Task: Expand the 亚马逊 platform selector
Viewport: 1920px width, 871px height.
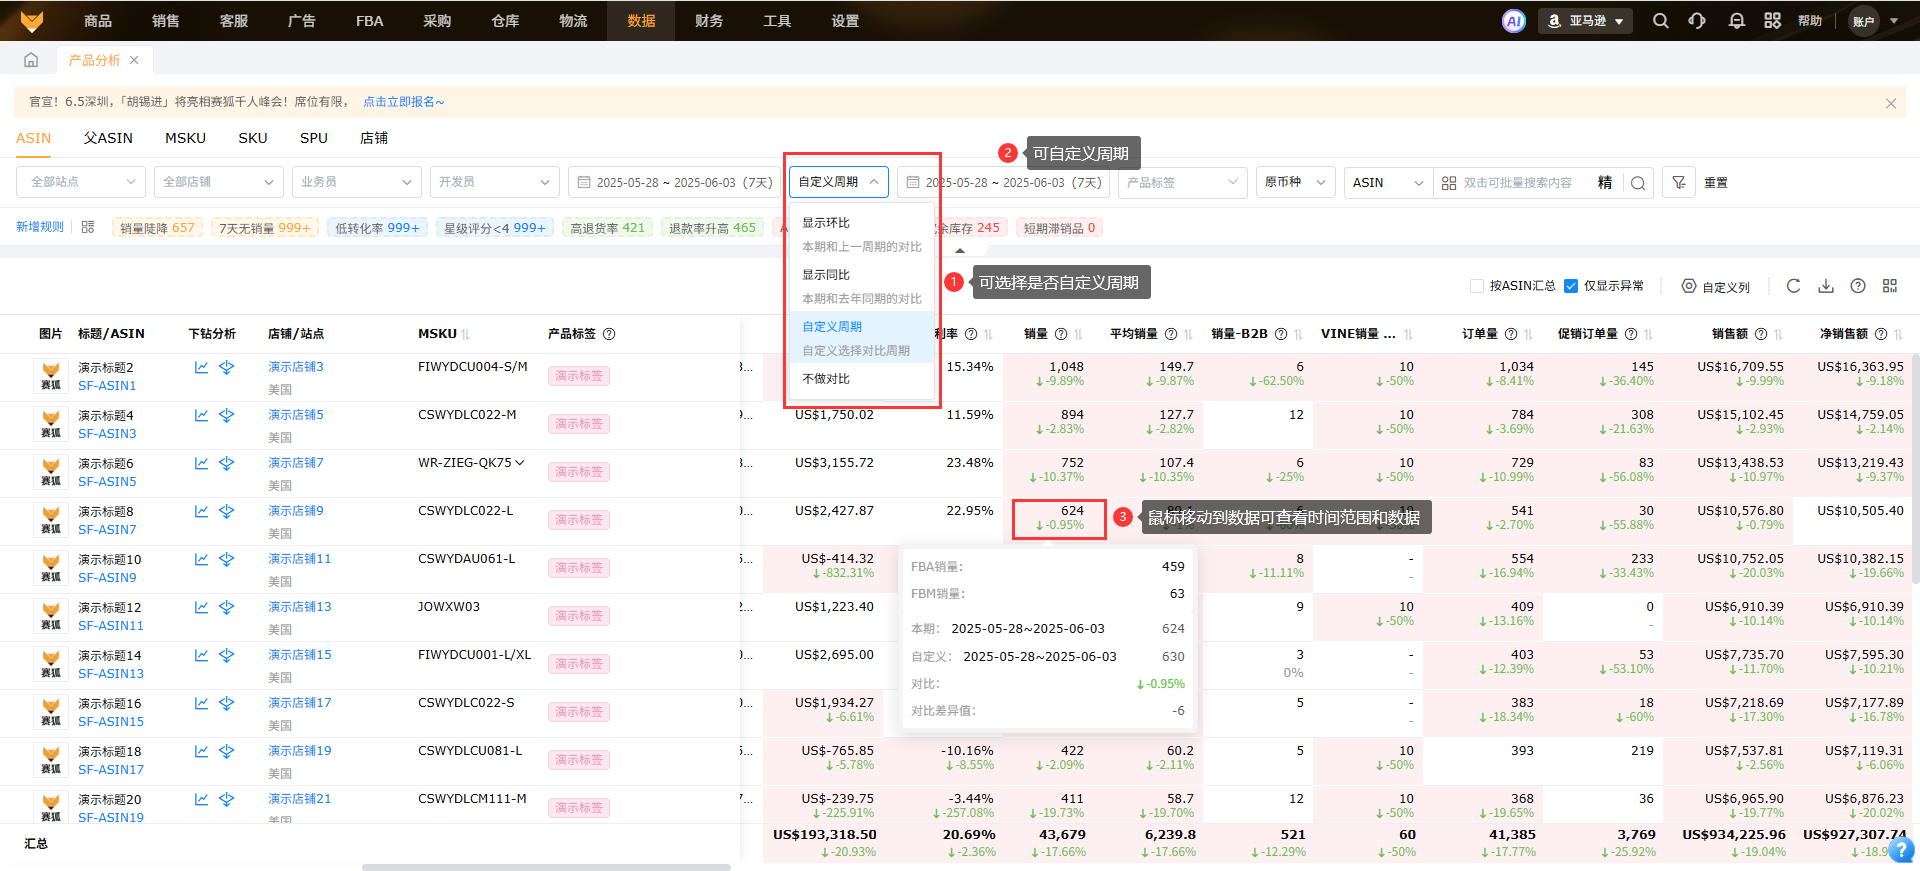Action: (x=1586, y=21)
